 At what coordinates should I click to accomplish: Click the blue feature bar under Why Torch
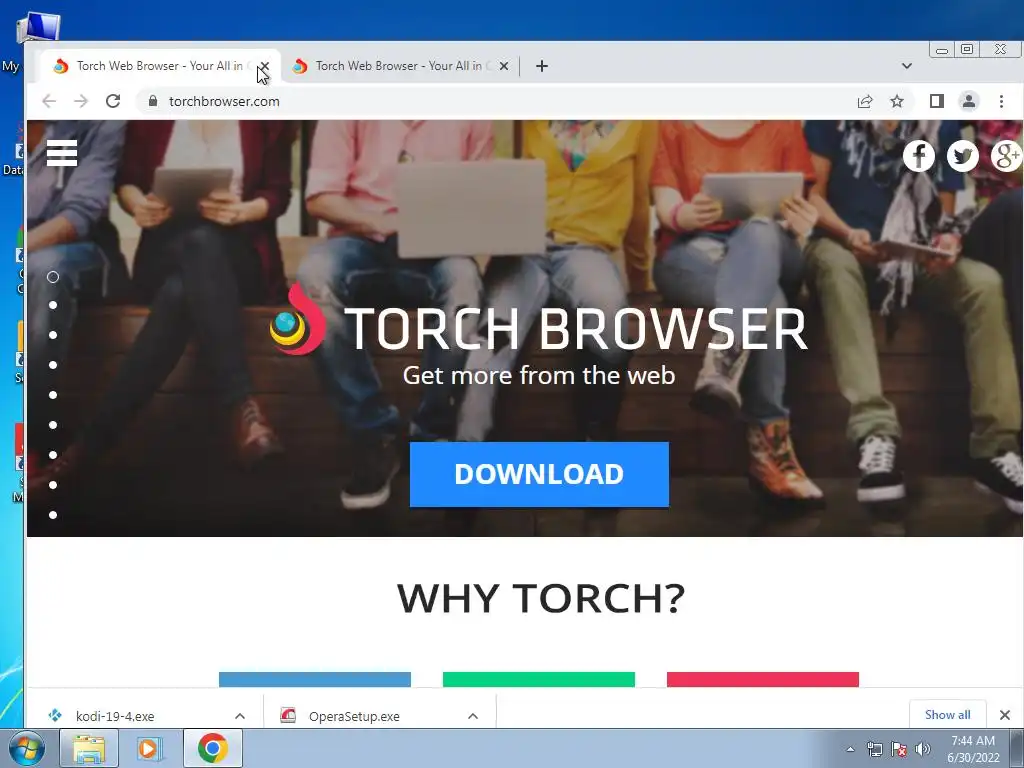coord(315,679)
